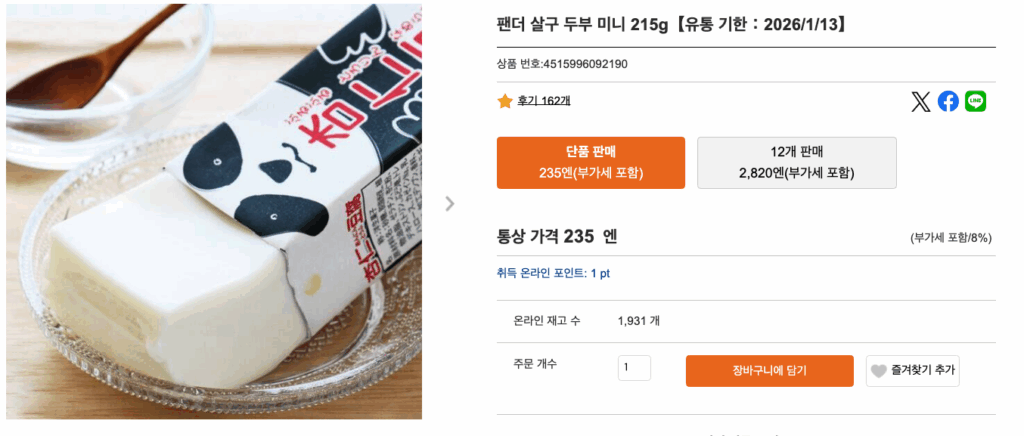1024x436 pixels.
Task: Open the 후기 162개 reviews link
Action: [544, 101]
